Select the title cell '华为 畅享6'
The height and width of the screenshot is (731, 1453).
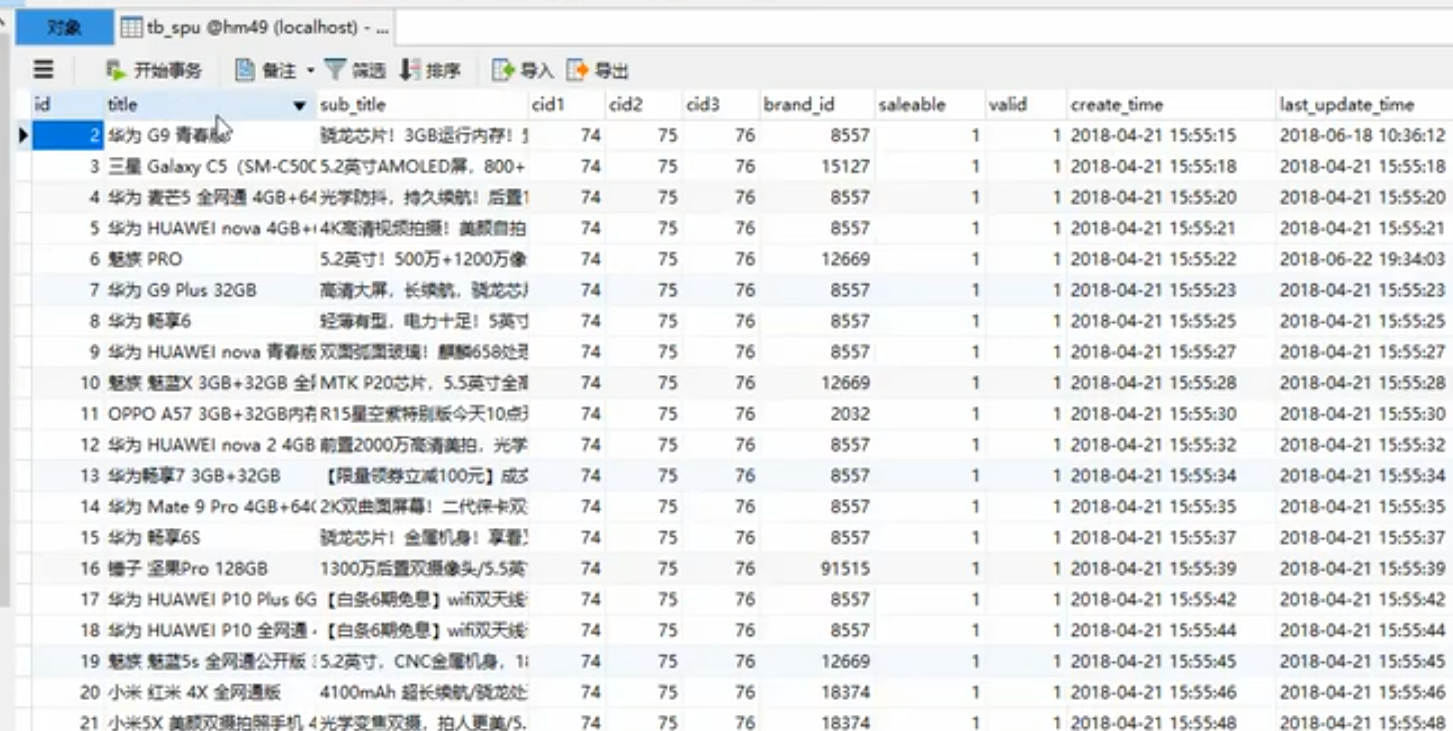click(210, 321)
